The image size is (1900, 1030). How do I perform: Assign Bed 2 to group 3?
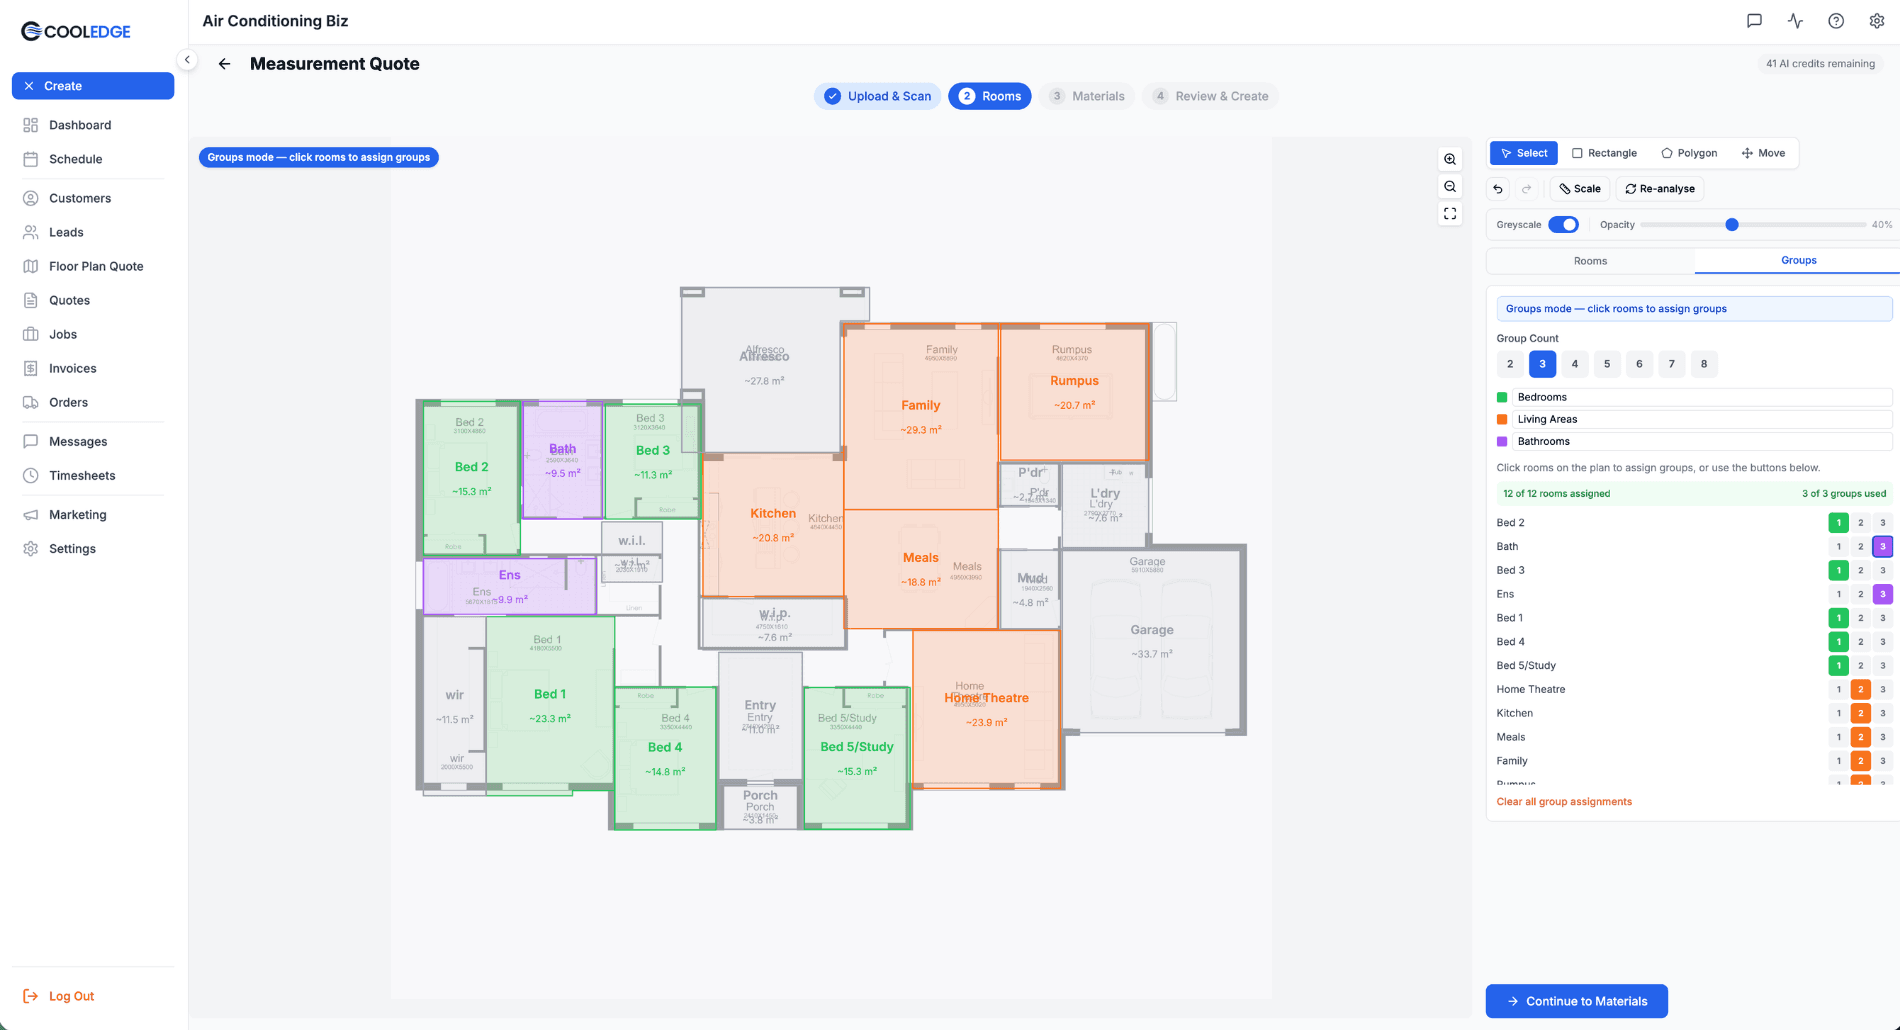[x=1882, y=522]
